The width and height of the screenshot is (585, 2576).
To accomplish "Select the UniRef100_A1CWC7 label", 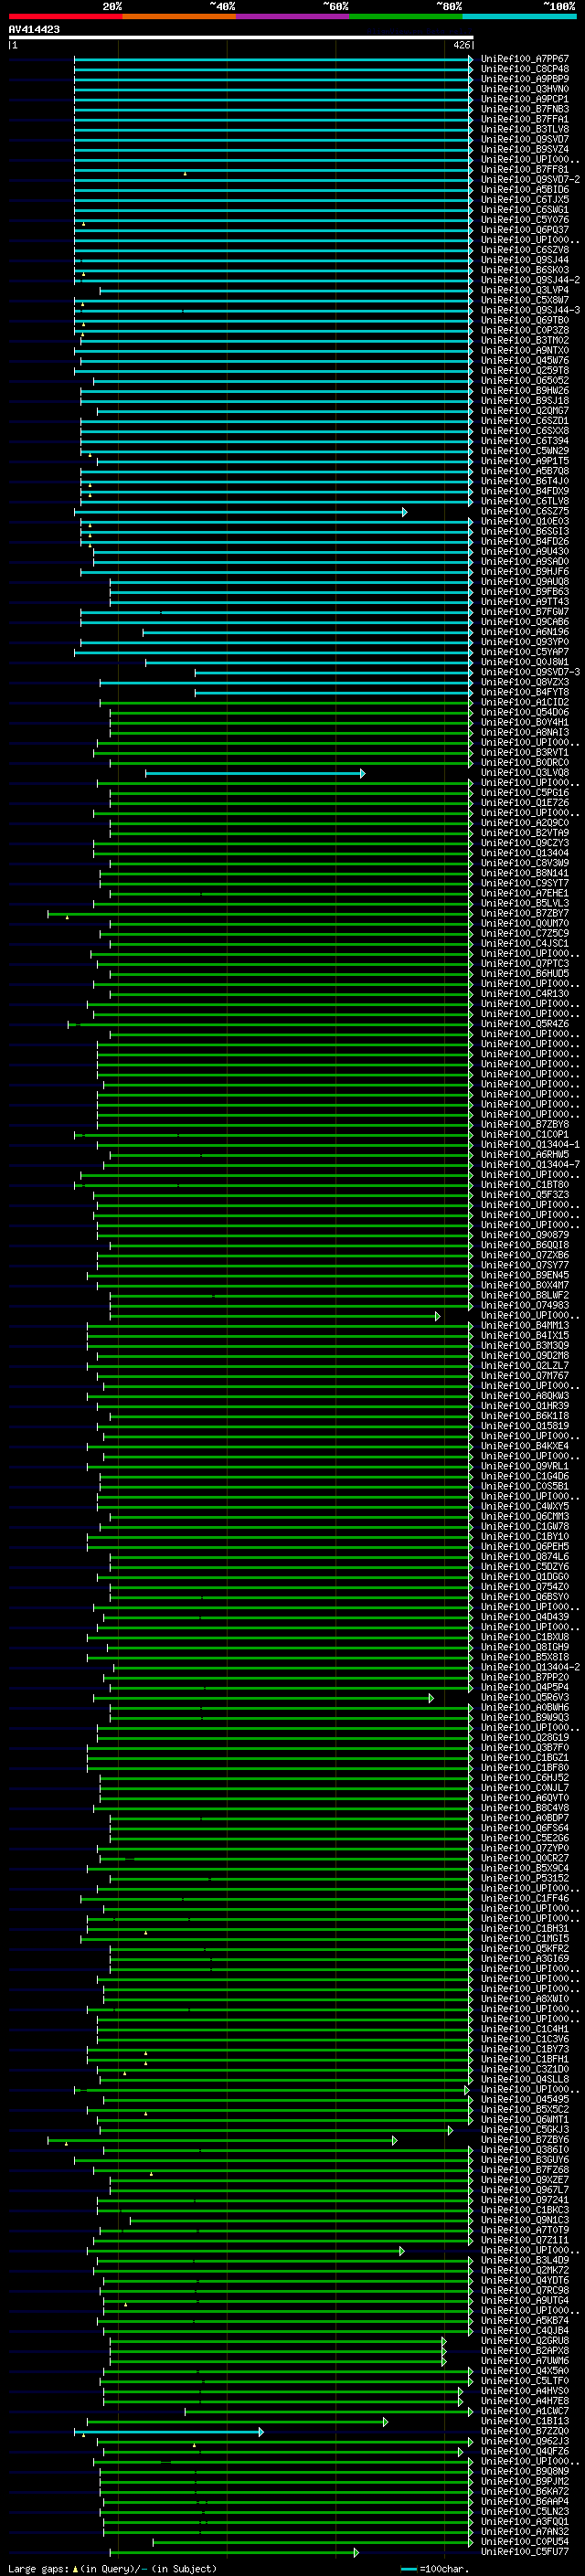I will pos(524,2411).
